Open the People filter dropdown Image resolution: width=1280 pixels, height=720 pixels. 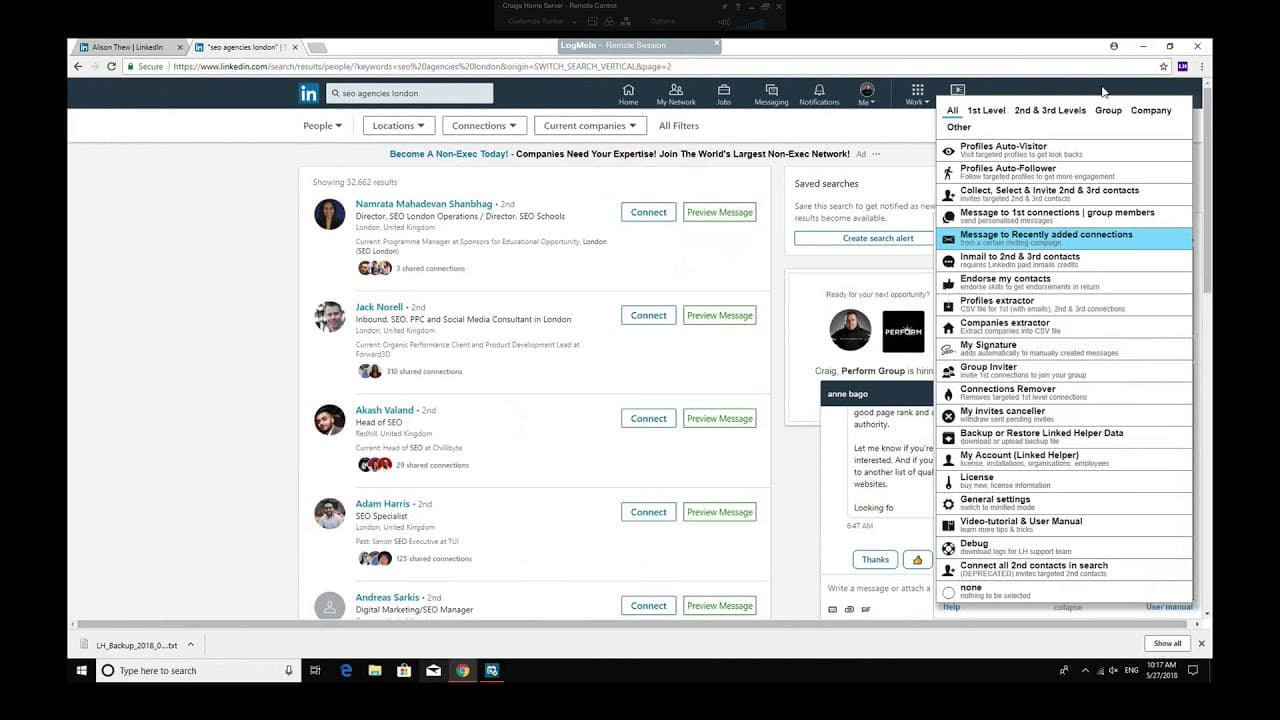point(322,126)
